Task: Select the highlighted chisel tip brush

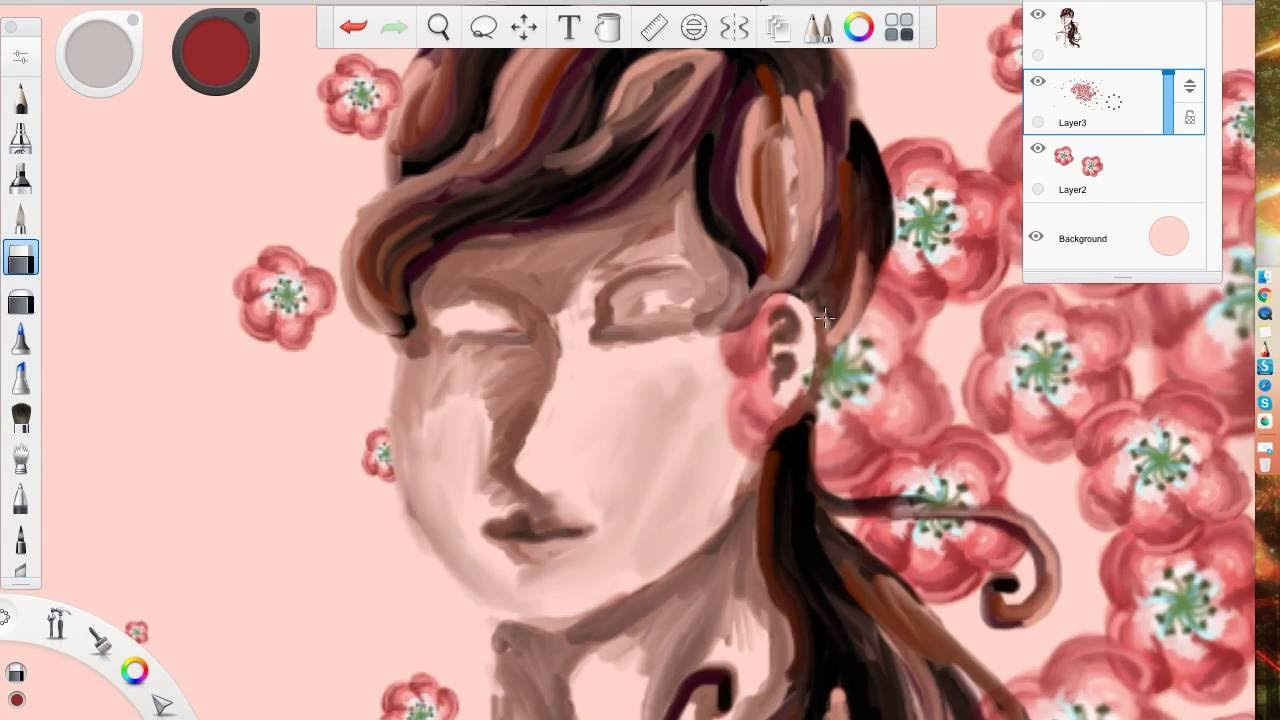Action: (21, 258)
